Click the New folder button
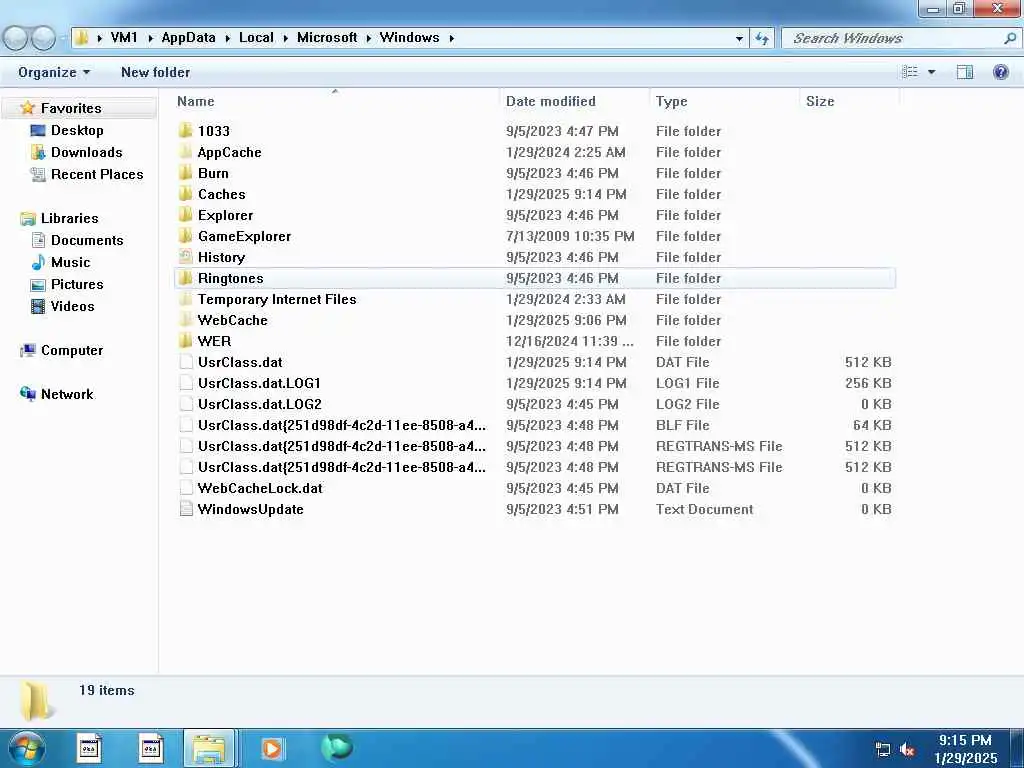 click(155, 72)
